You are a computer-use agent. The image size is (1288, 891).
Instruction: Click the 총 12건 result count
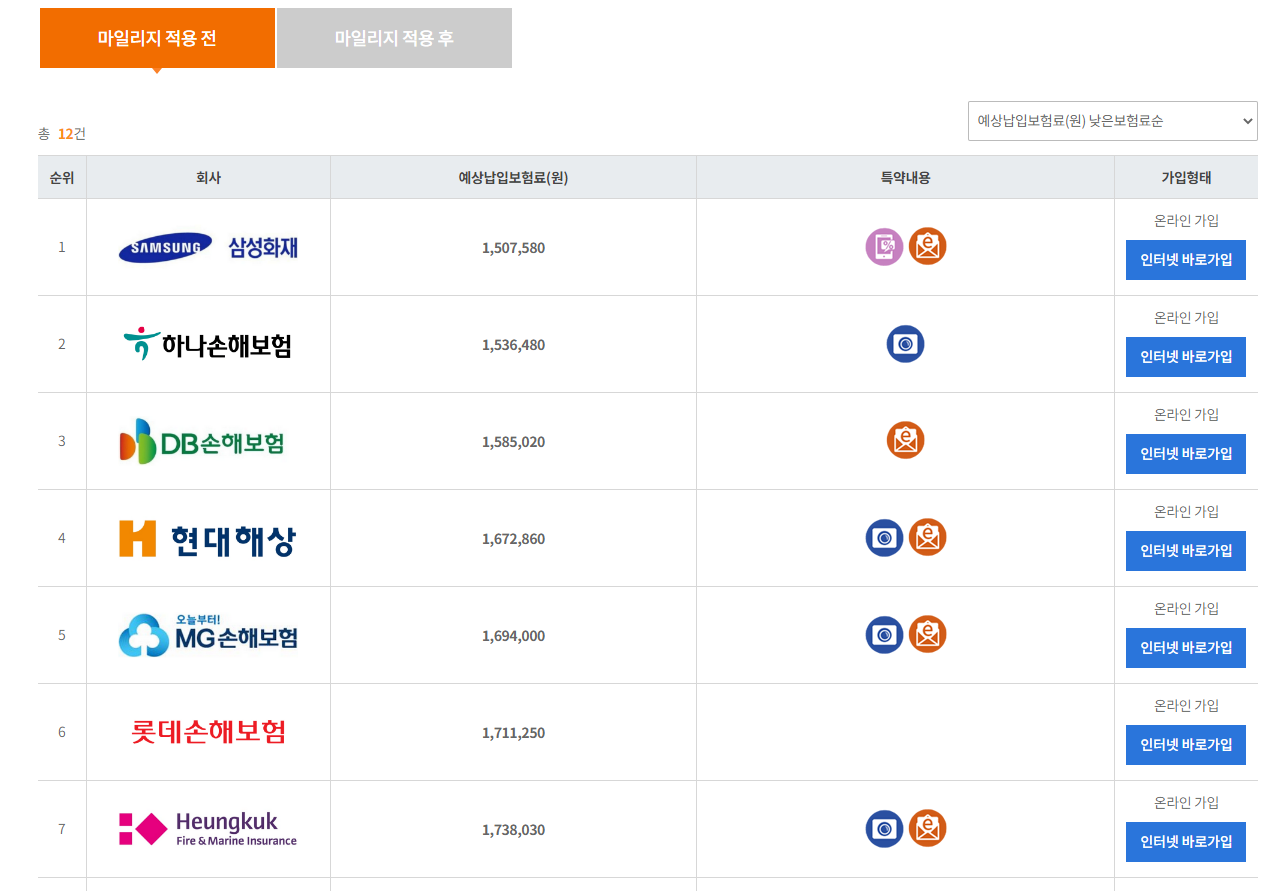tap(62, 134)
